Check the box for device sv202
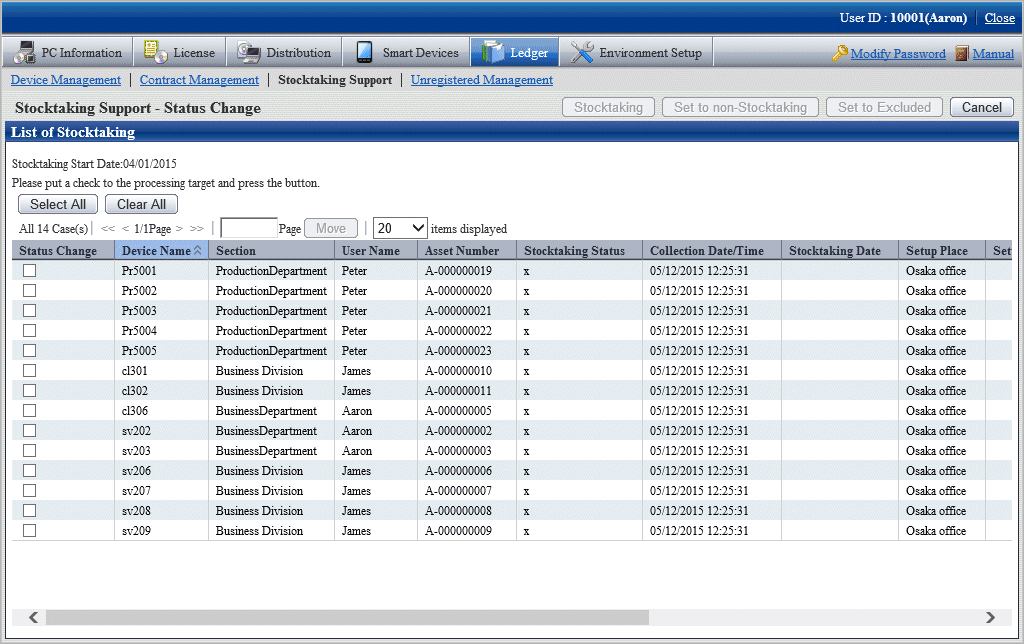The width and height of the screenshot is (1024, 644). pyautogui.click(x=29, y=430)
